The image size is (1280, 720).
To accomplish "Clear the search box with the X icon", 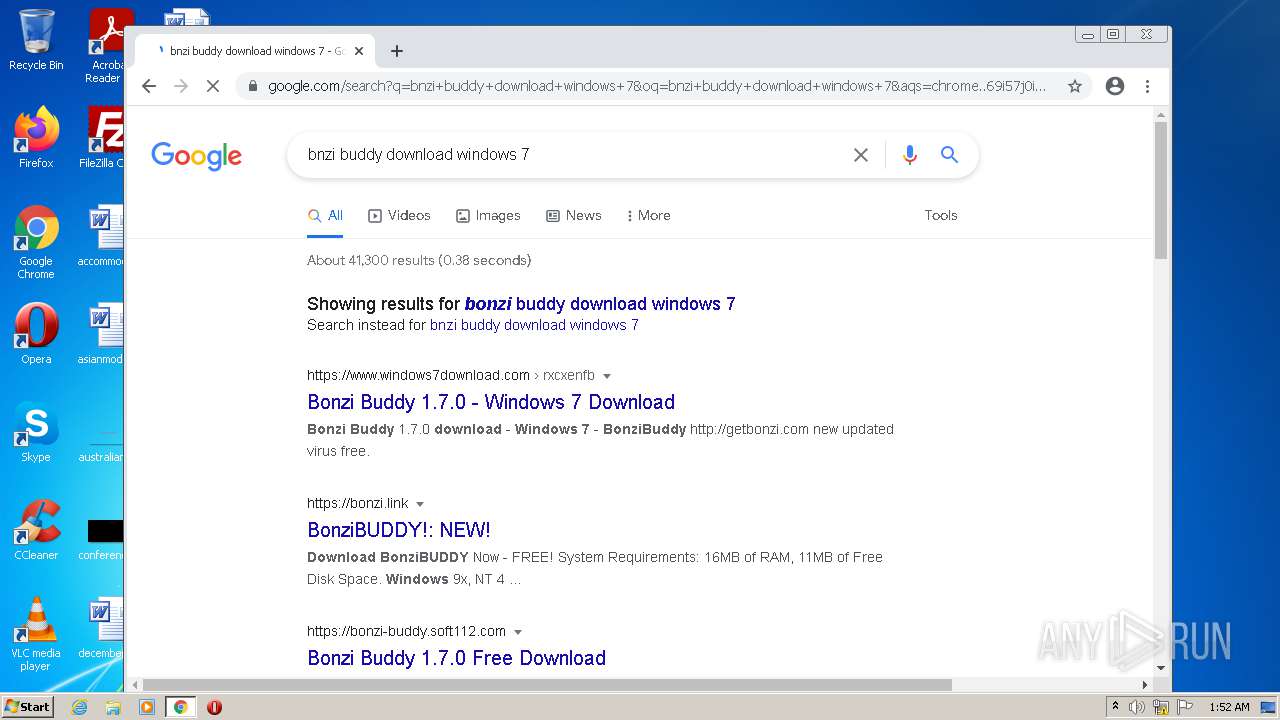I will click(x=860, y=155).
